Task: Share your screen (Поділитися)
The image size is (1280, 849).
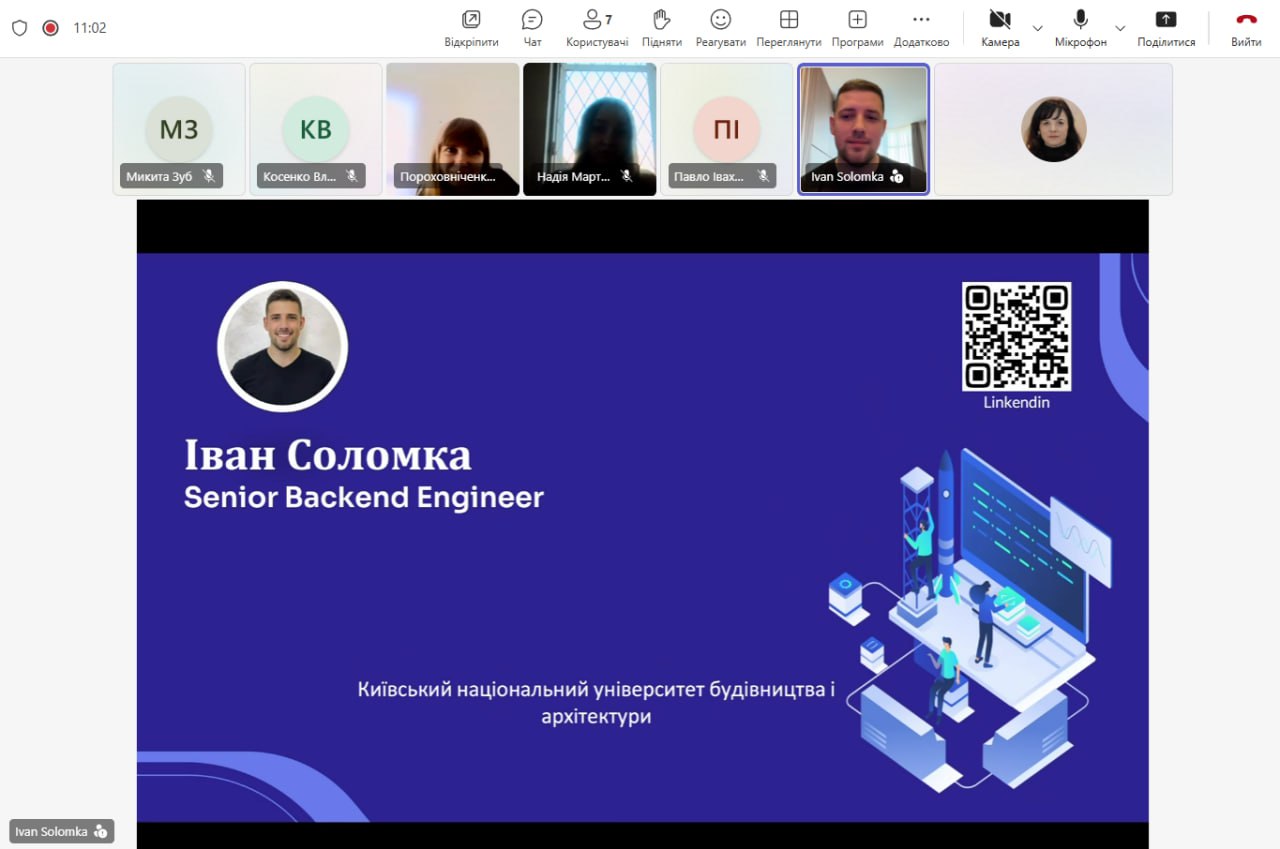Action: pos(1166,28)
